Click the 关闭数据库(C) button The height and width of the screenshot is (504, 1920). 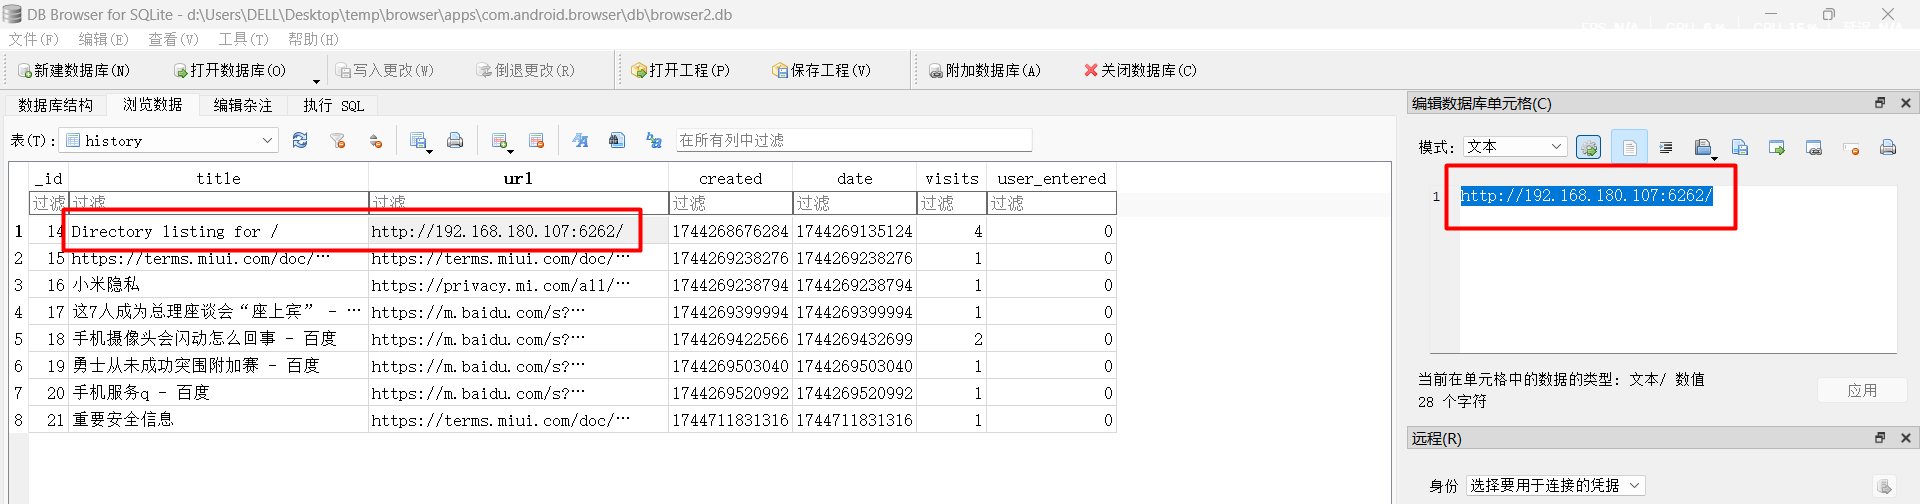pos(1140,71)
